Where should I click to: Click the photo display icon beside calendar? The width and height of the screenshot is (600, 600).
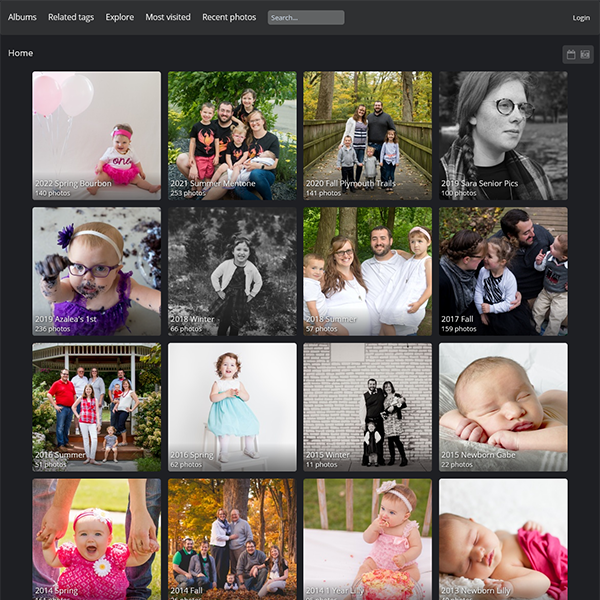(x=585, y=54)
